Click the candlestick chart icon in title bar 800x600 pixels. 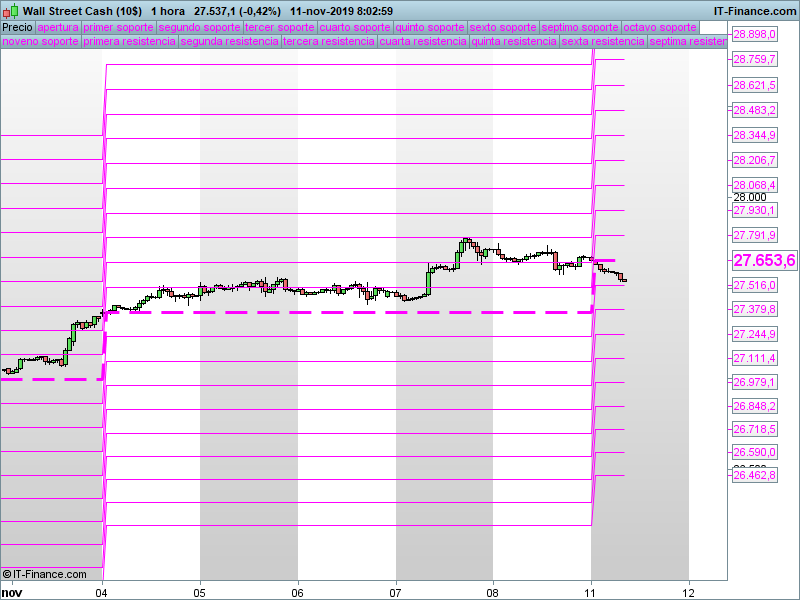point(10,10)
